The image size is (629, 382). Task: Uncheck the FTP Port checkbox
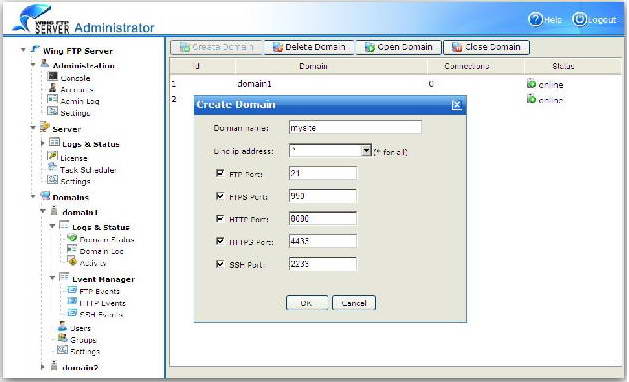pyautogui.click(x=220, y=173)
